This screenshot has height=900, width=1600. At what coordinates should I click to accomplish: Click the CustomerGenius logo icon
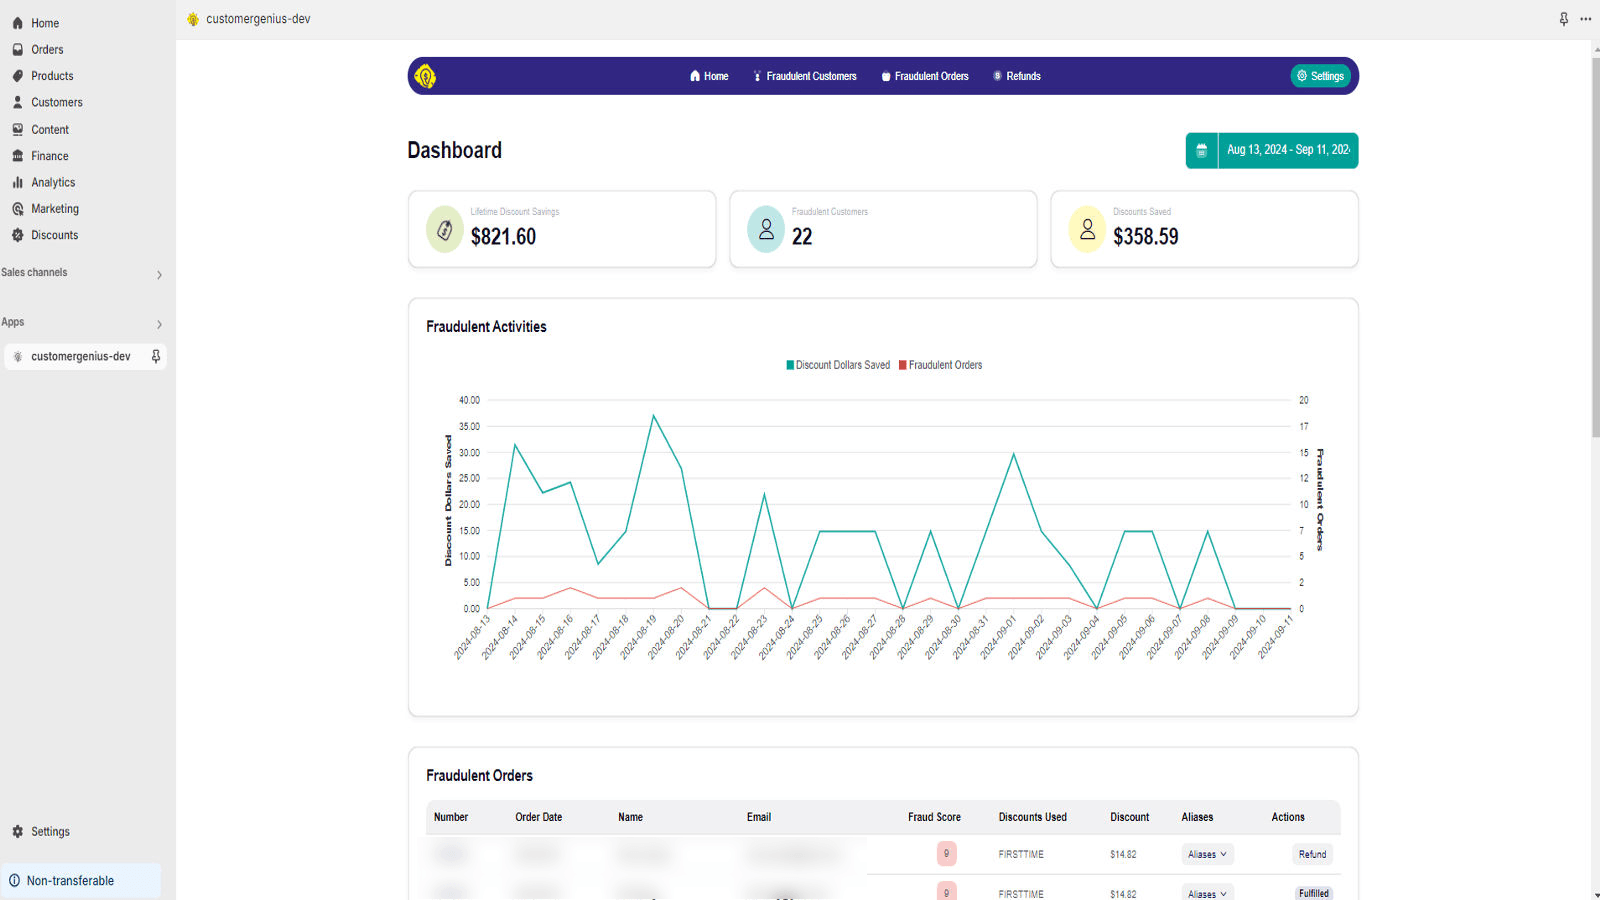[425, 76]
